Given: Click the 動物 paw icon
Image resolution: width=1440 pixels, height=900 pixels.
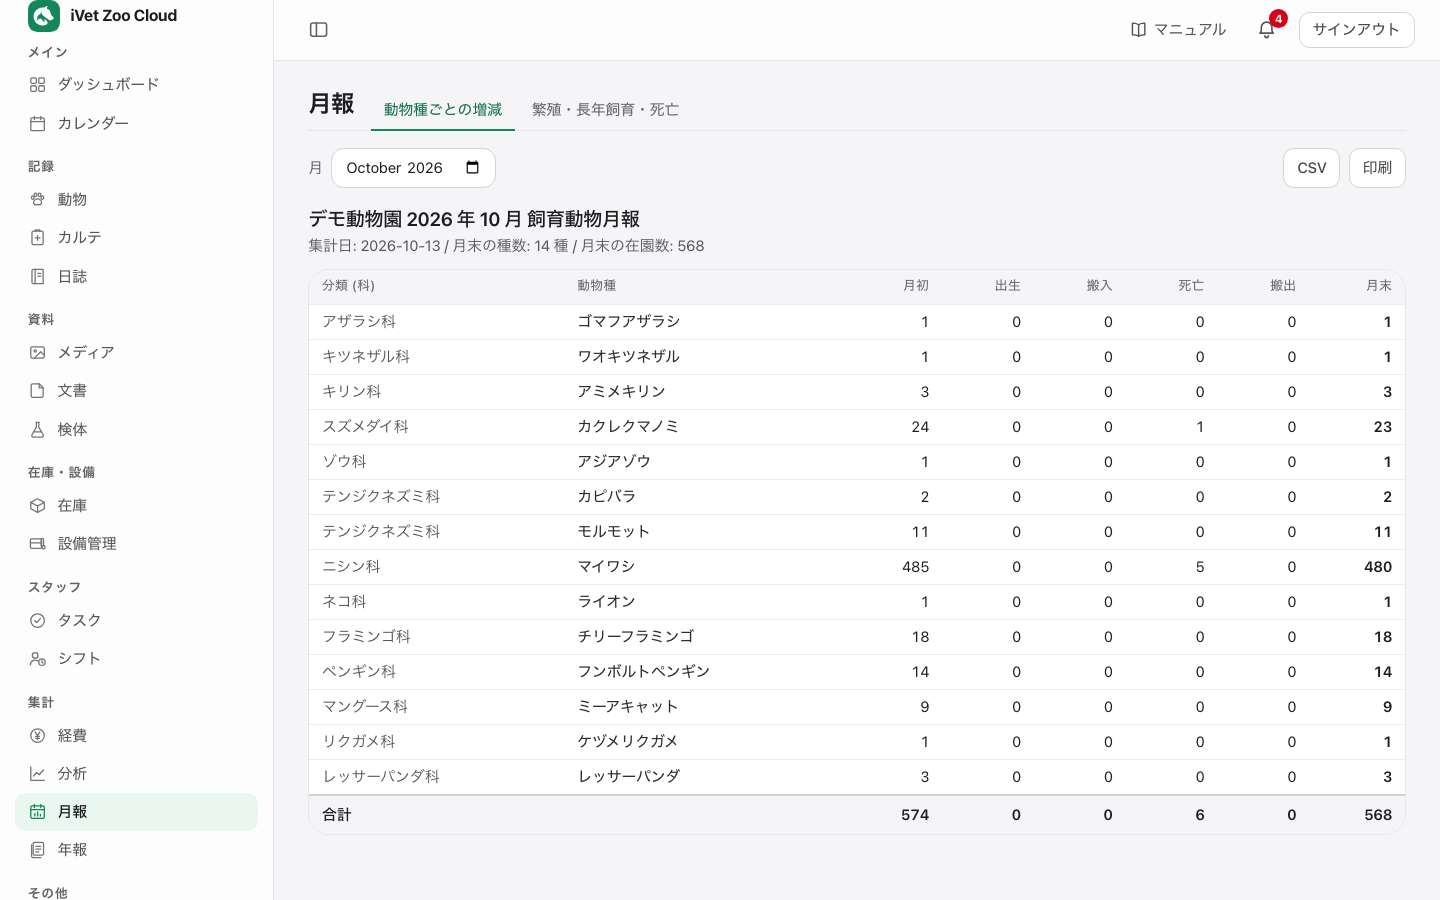Looking at the screenshot, I should (x=37, y=199).
